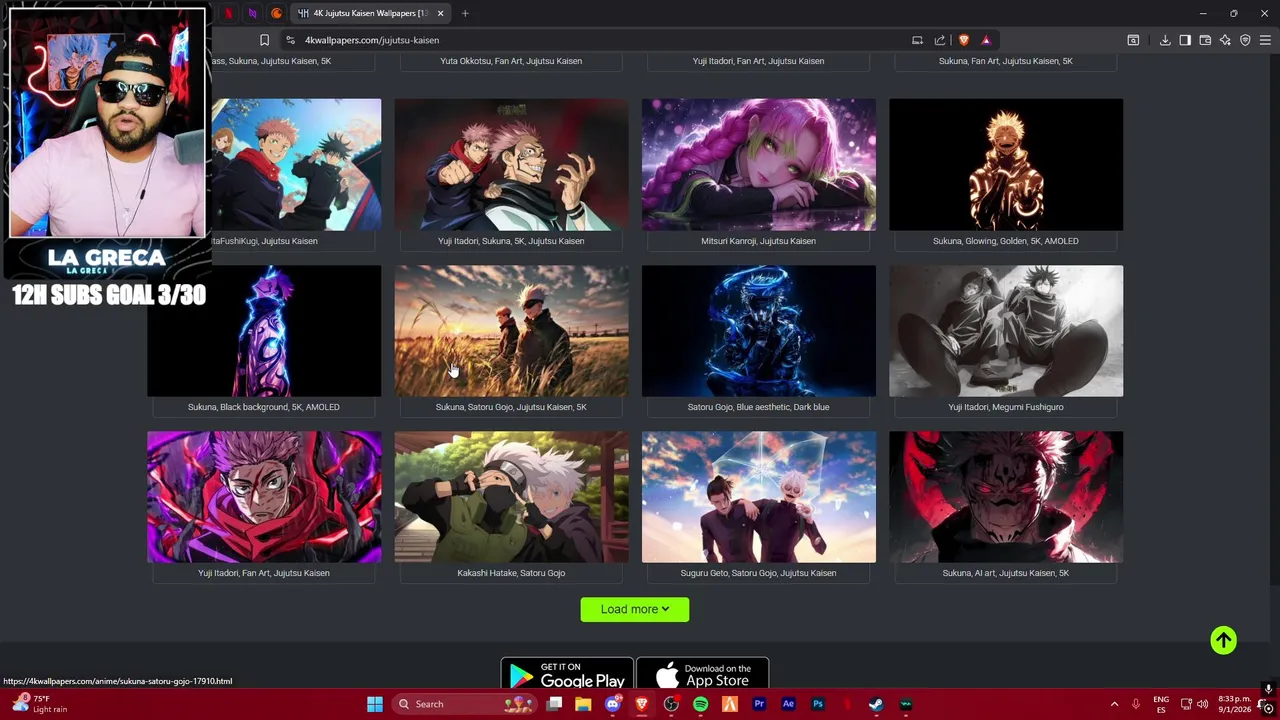Click the green scroll-to-top arrow button
Screen dimensions: 1280x720
[1223, 640]
